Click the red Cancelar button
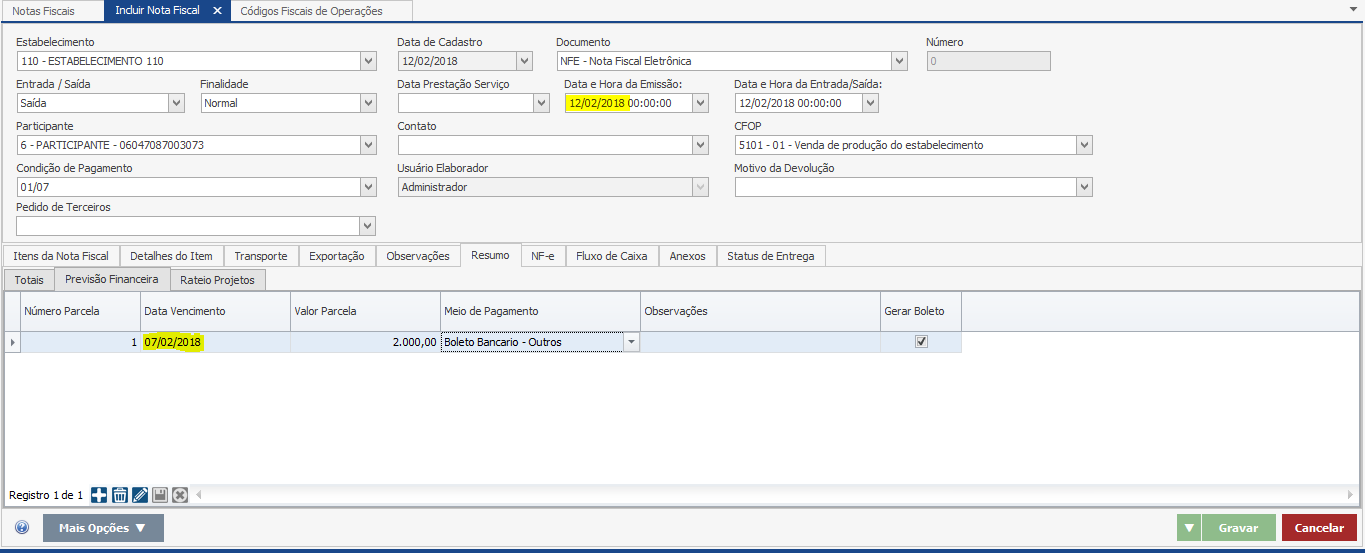1365x553 pixels. [x=1319, y=528]
